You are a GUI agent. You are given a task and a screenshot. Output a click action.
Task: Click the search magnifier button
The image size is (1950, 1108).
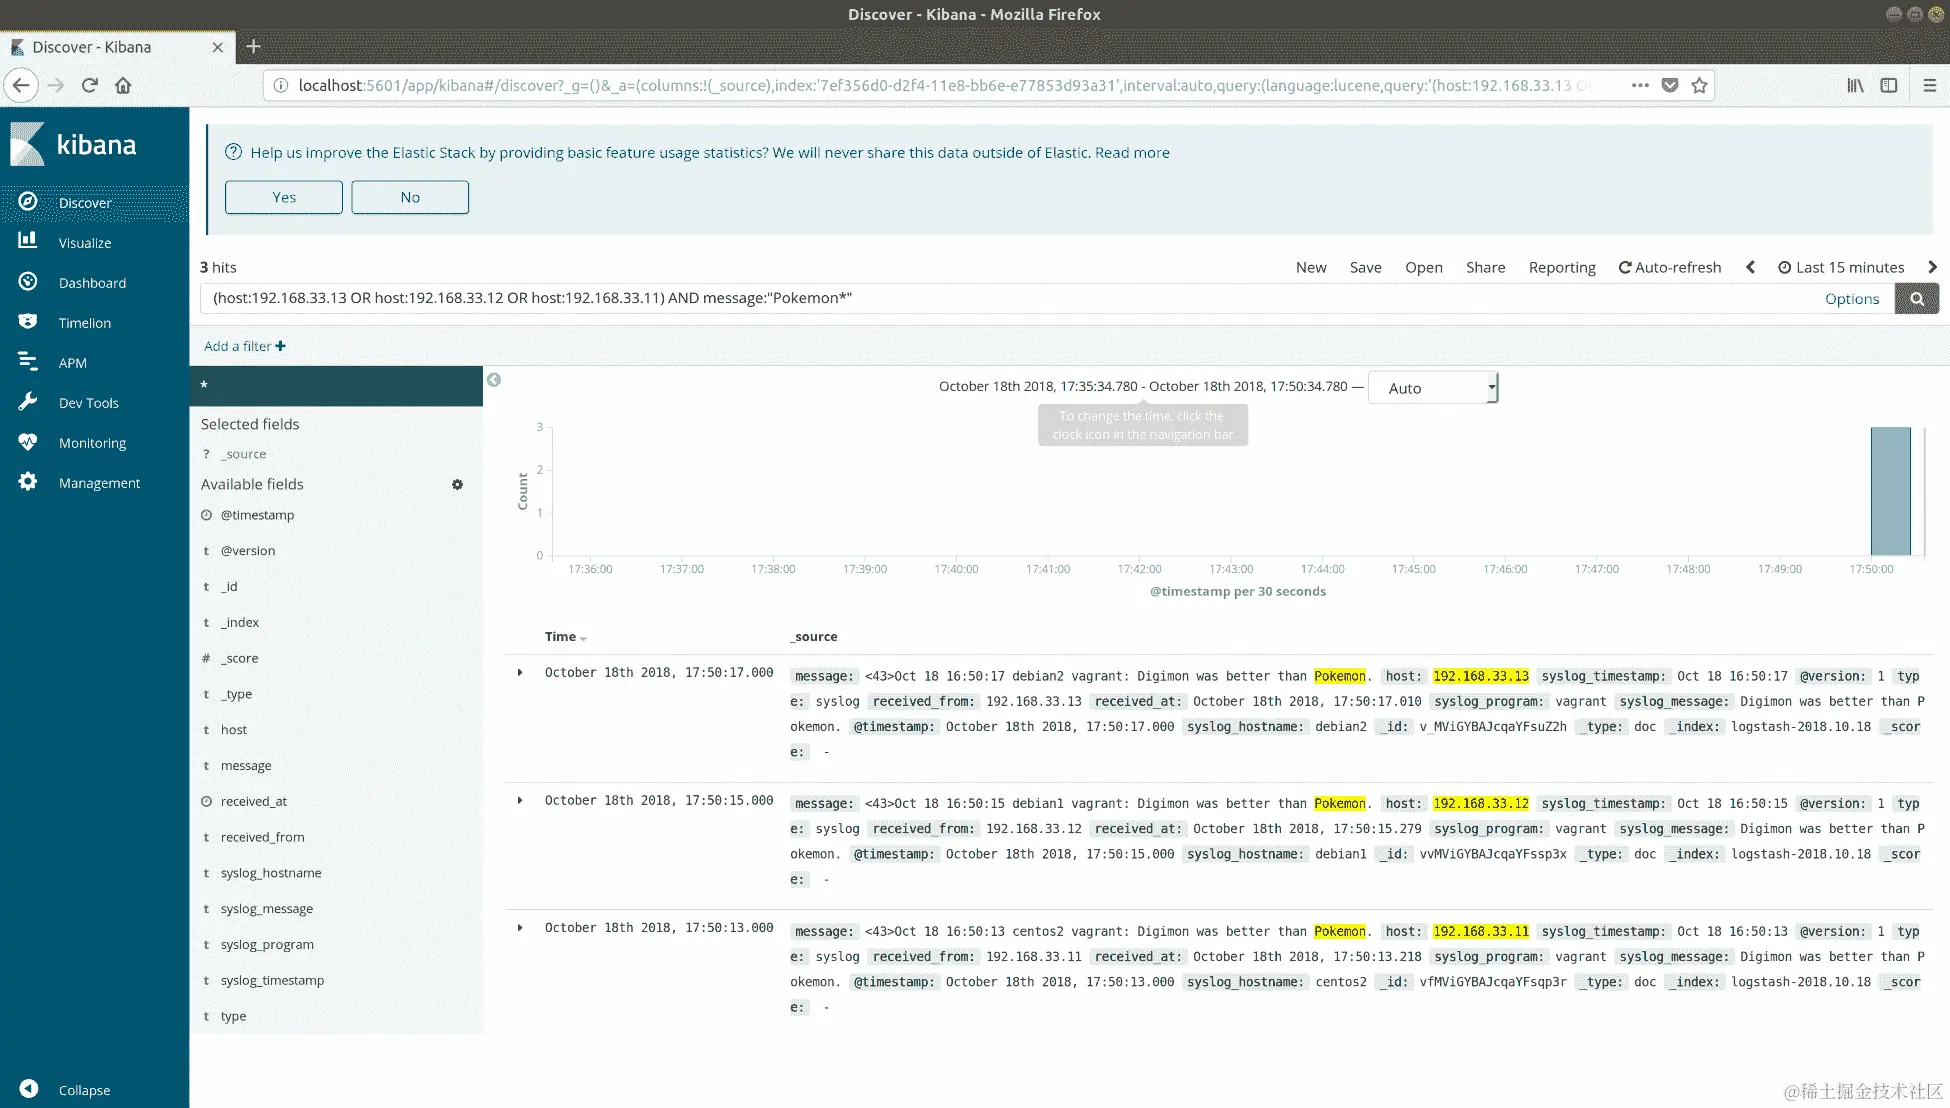(x=1916, y=298)
